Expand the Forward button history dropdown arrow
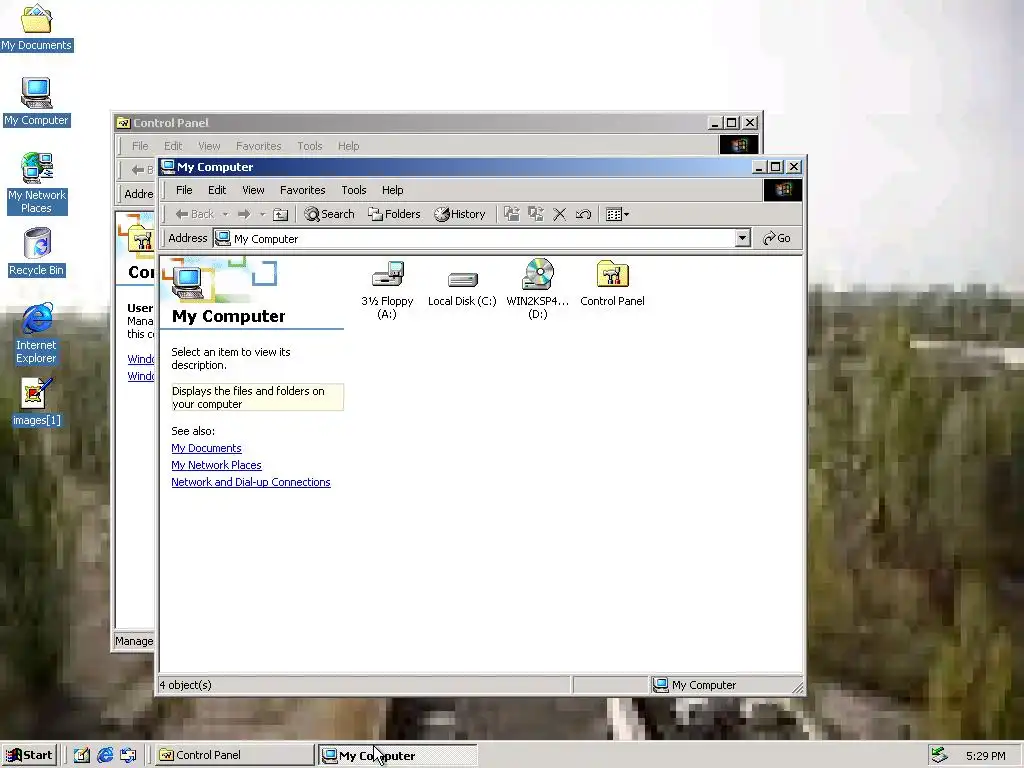Image resolution: width=1024 pixels, height=768 pixels. (263, 214)
